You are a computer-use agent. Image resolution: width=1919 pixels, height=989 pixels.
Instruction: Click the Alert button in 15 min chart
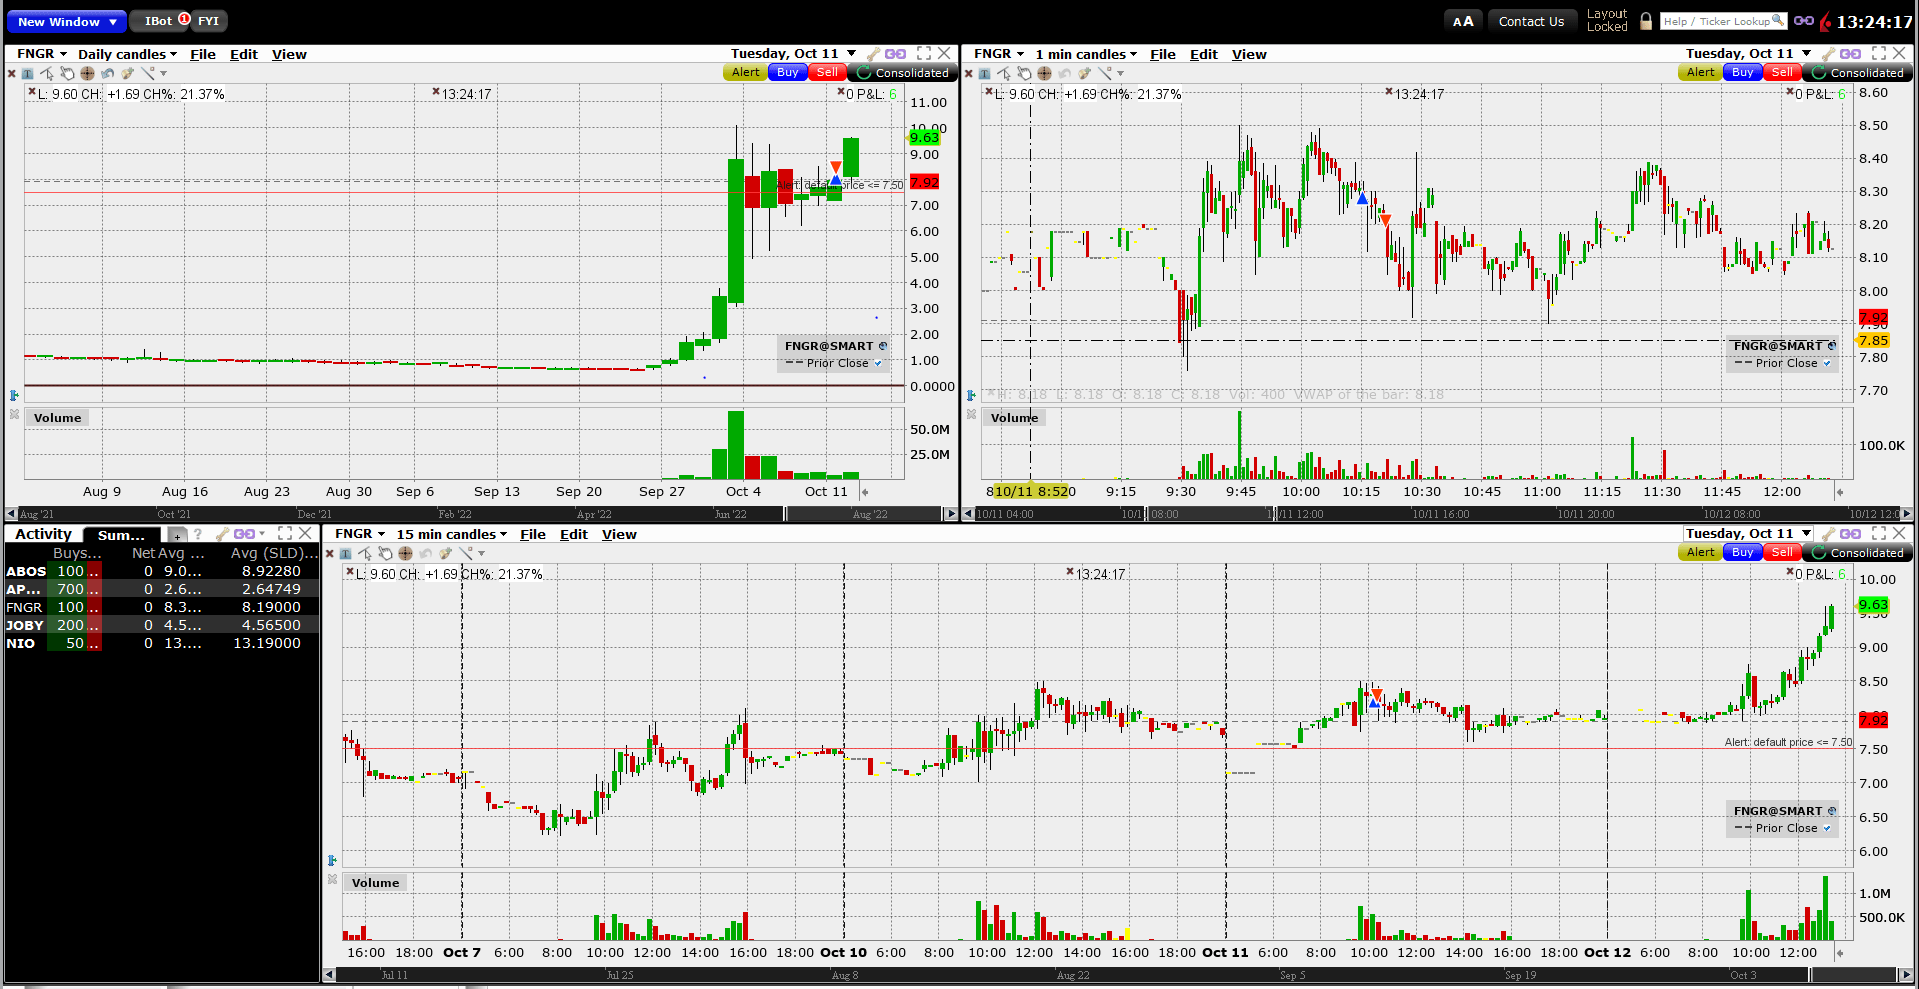(x=1701, y=552)
